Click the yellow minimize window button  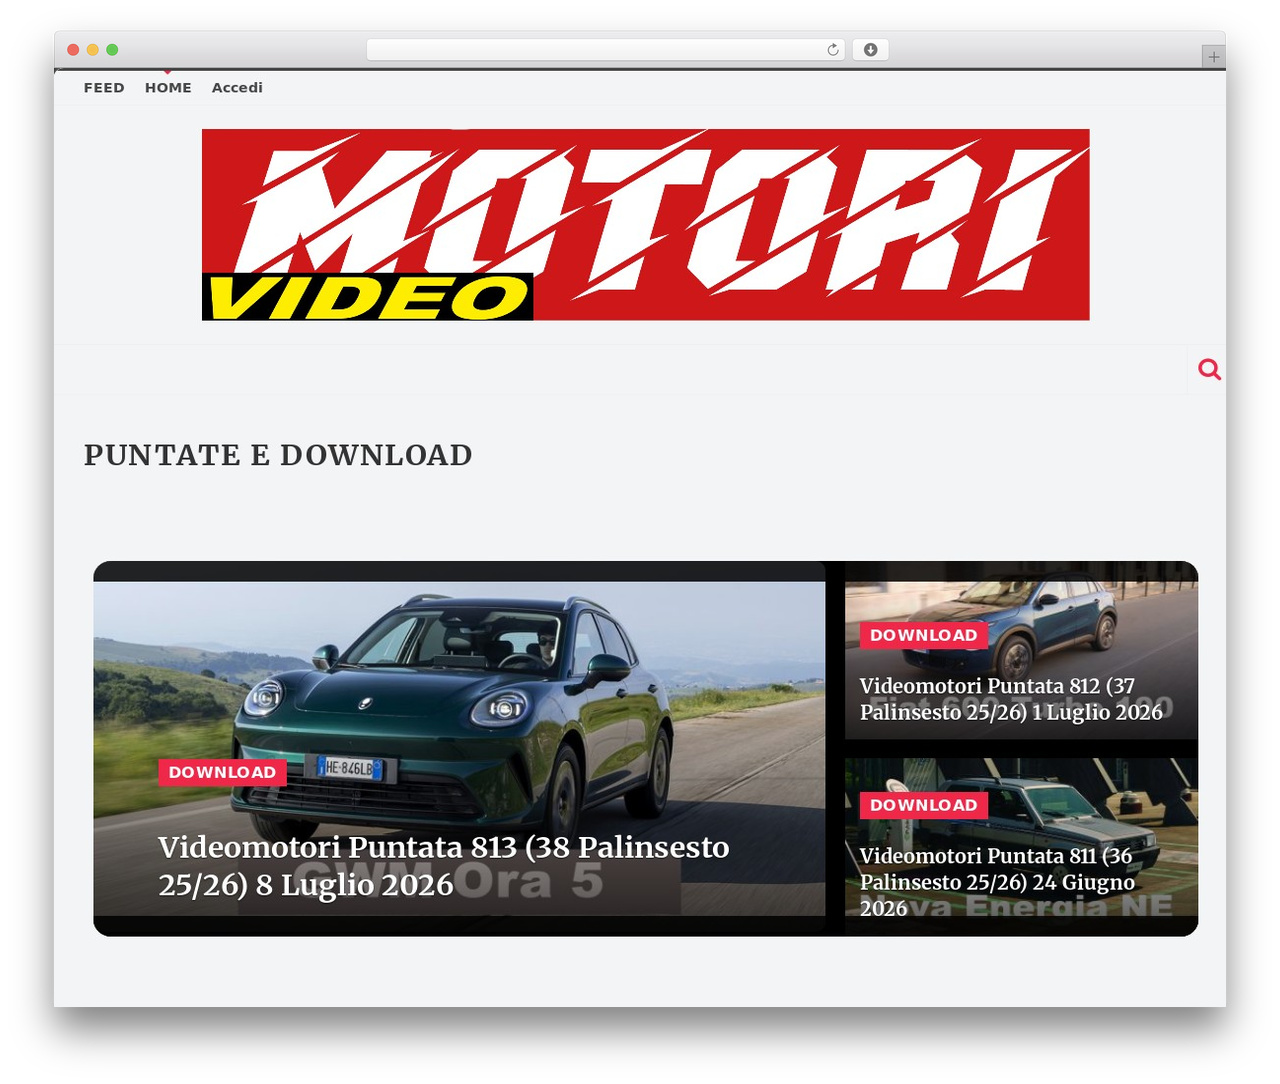[x=92, y=50]
